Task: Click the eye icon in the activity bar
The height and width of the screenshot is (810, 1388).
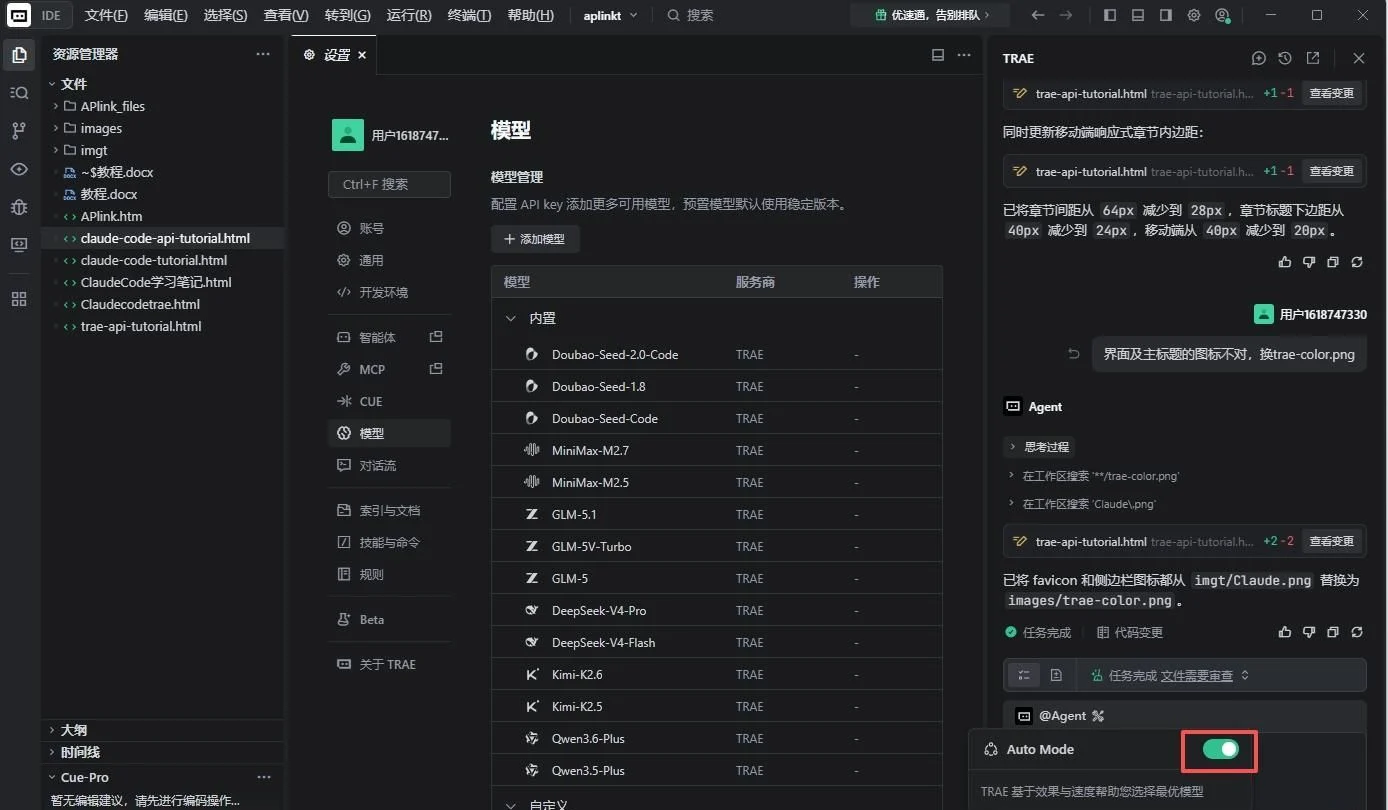Action: click(x=19, y=169)
